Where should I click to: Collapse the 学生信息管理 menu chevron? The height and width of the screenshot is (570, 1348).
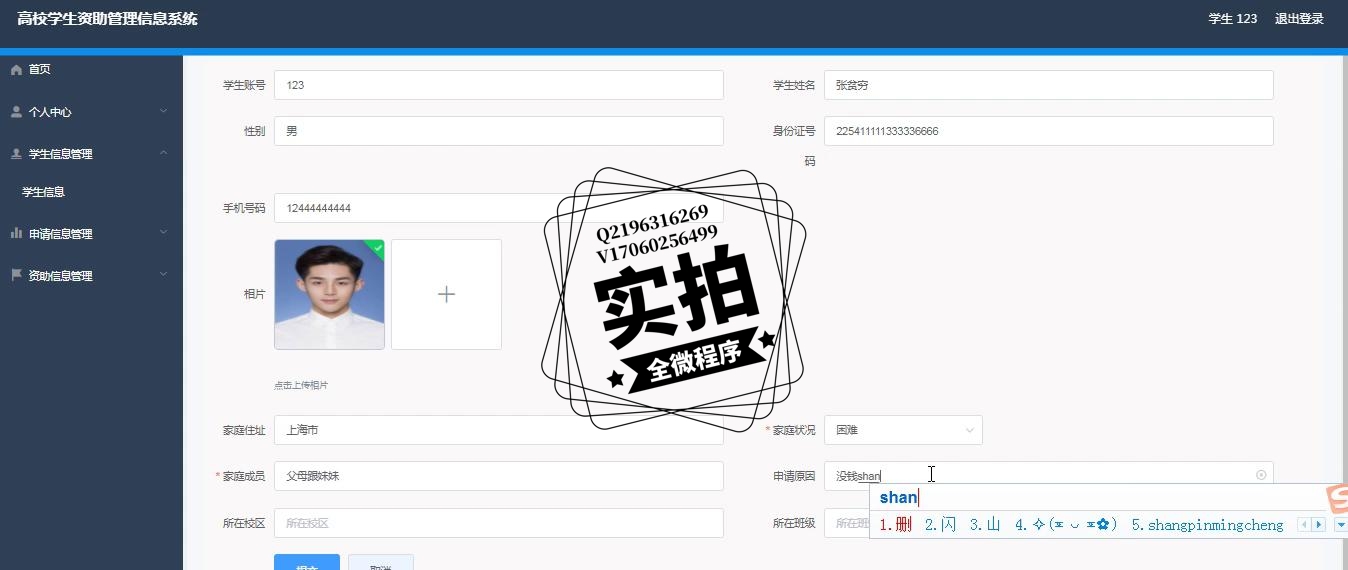tap(163, 153)
